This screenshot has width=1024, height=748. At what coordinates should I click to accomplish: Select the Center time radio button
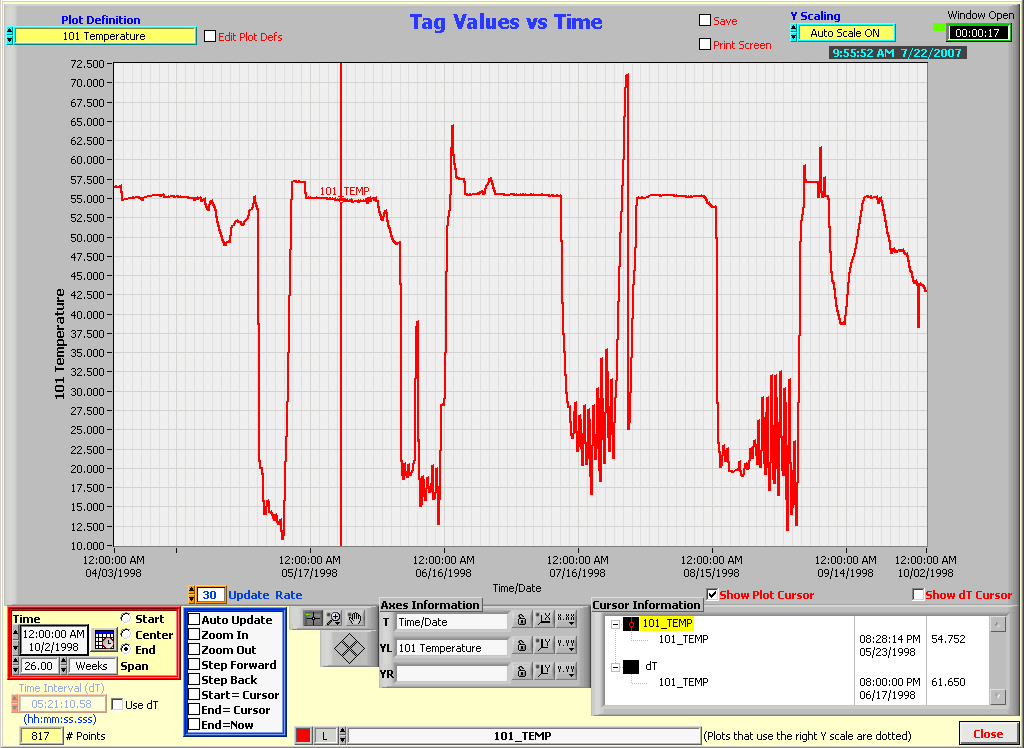[125, 634]
